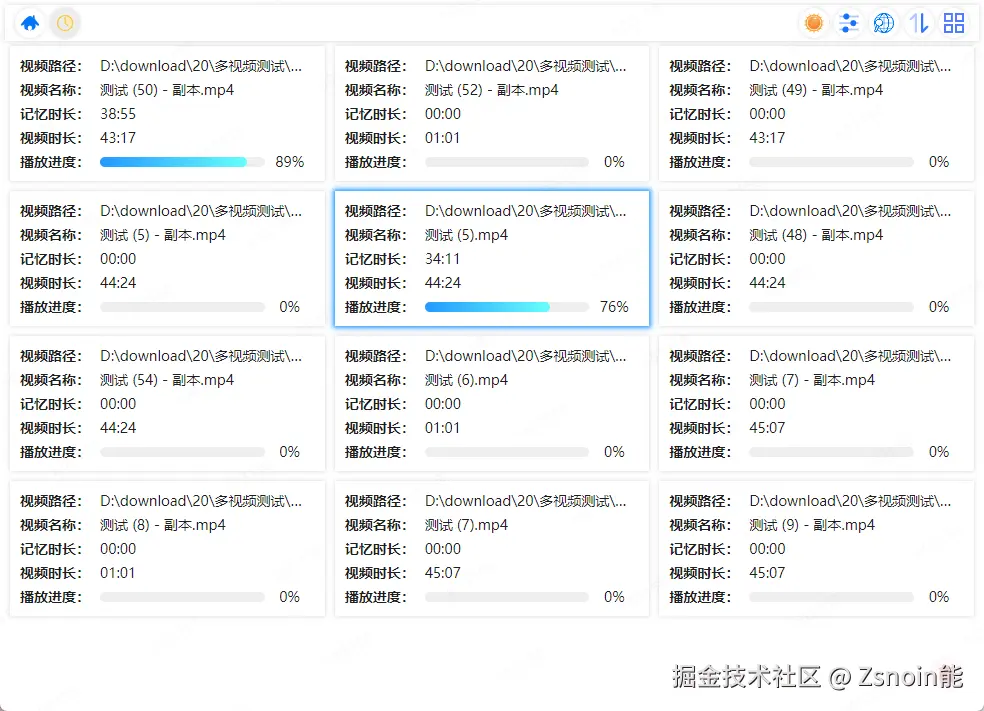This screenshot has height=711, width=984.
Task: Click the home icon
Action: (30, 22)
